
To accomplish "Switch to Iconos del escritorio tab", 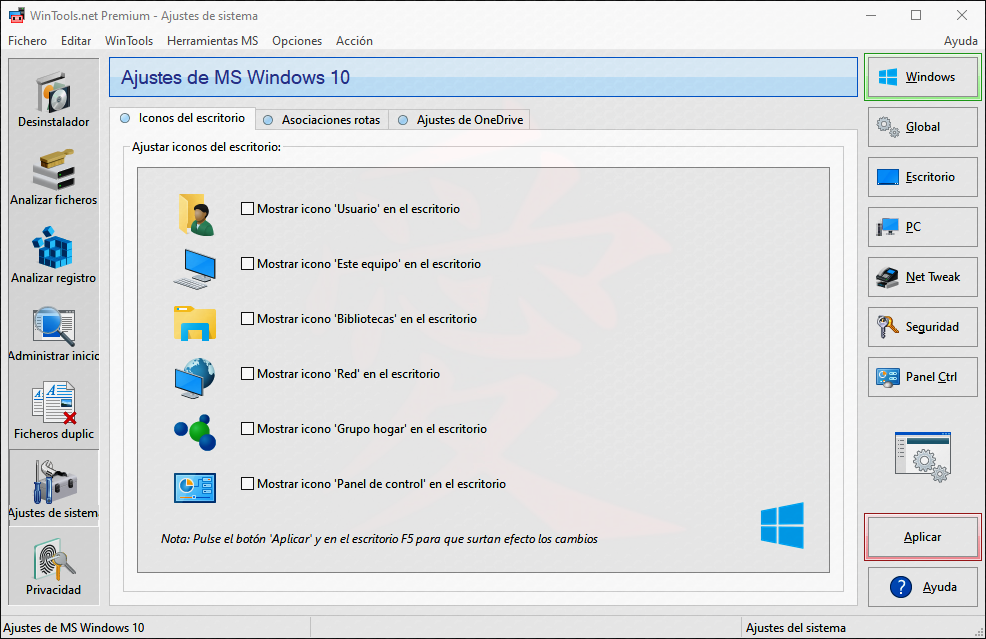I will pos(182,118).
